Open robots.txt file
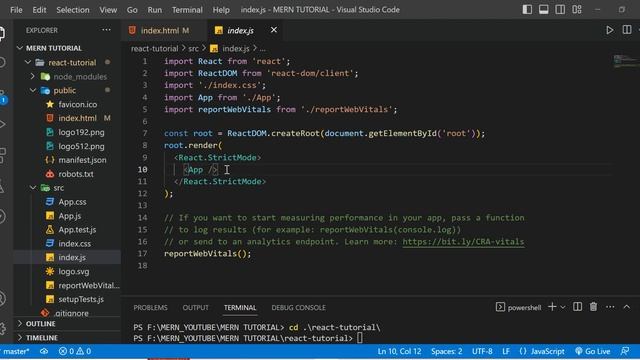 tap(70, 174)
